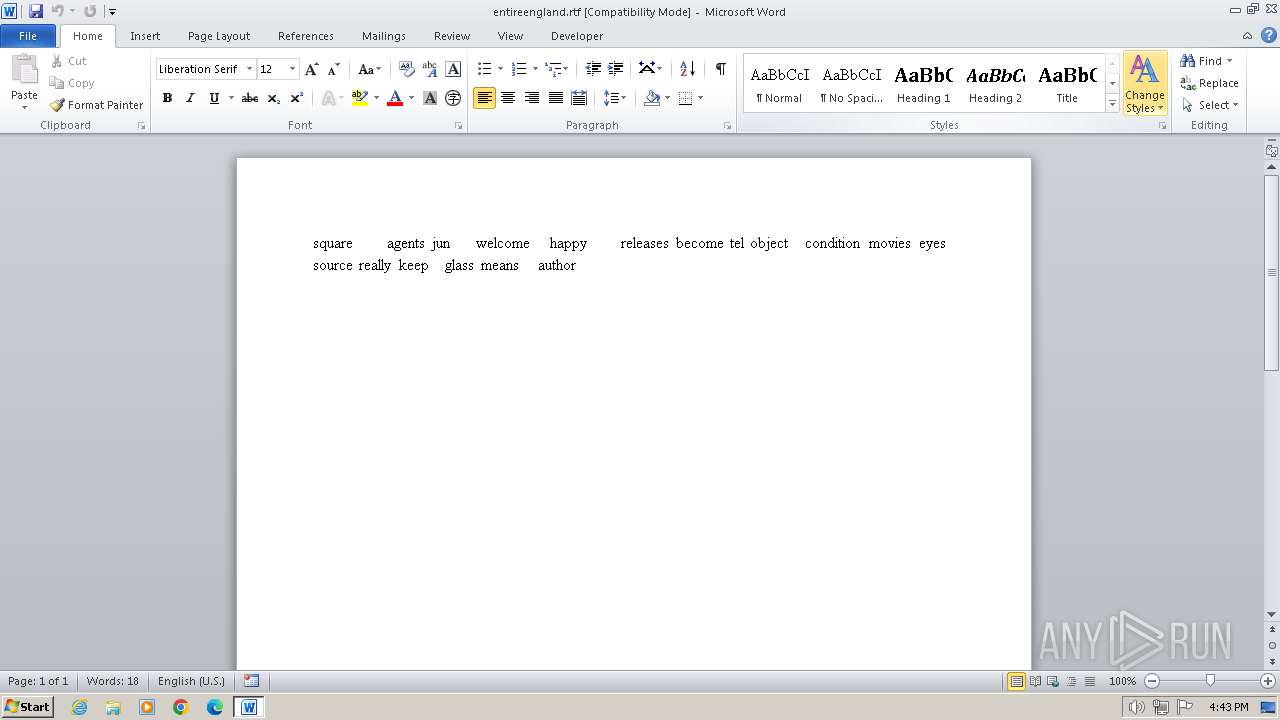
Task: Click the Replace icon in Editing group
Action: point(1188,83)
